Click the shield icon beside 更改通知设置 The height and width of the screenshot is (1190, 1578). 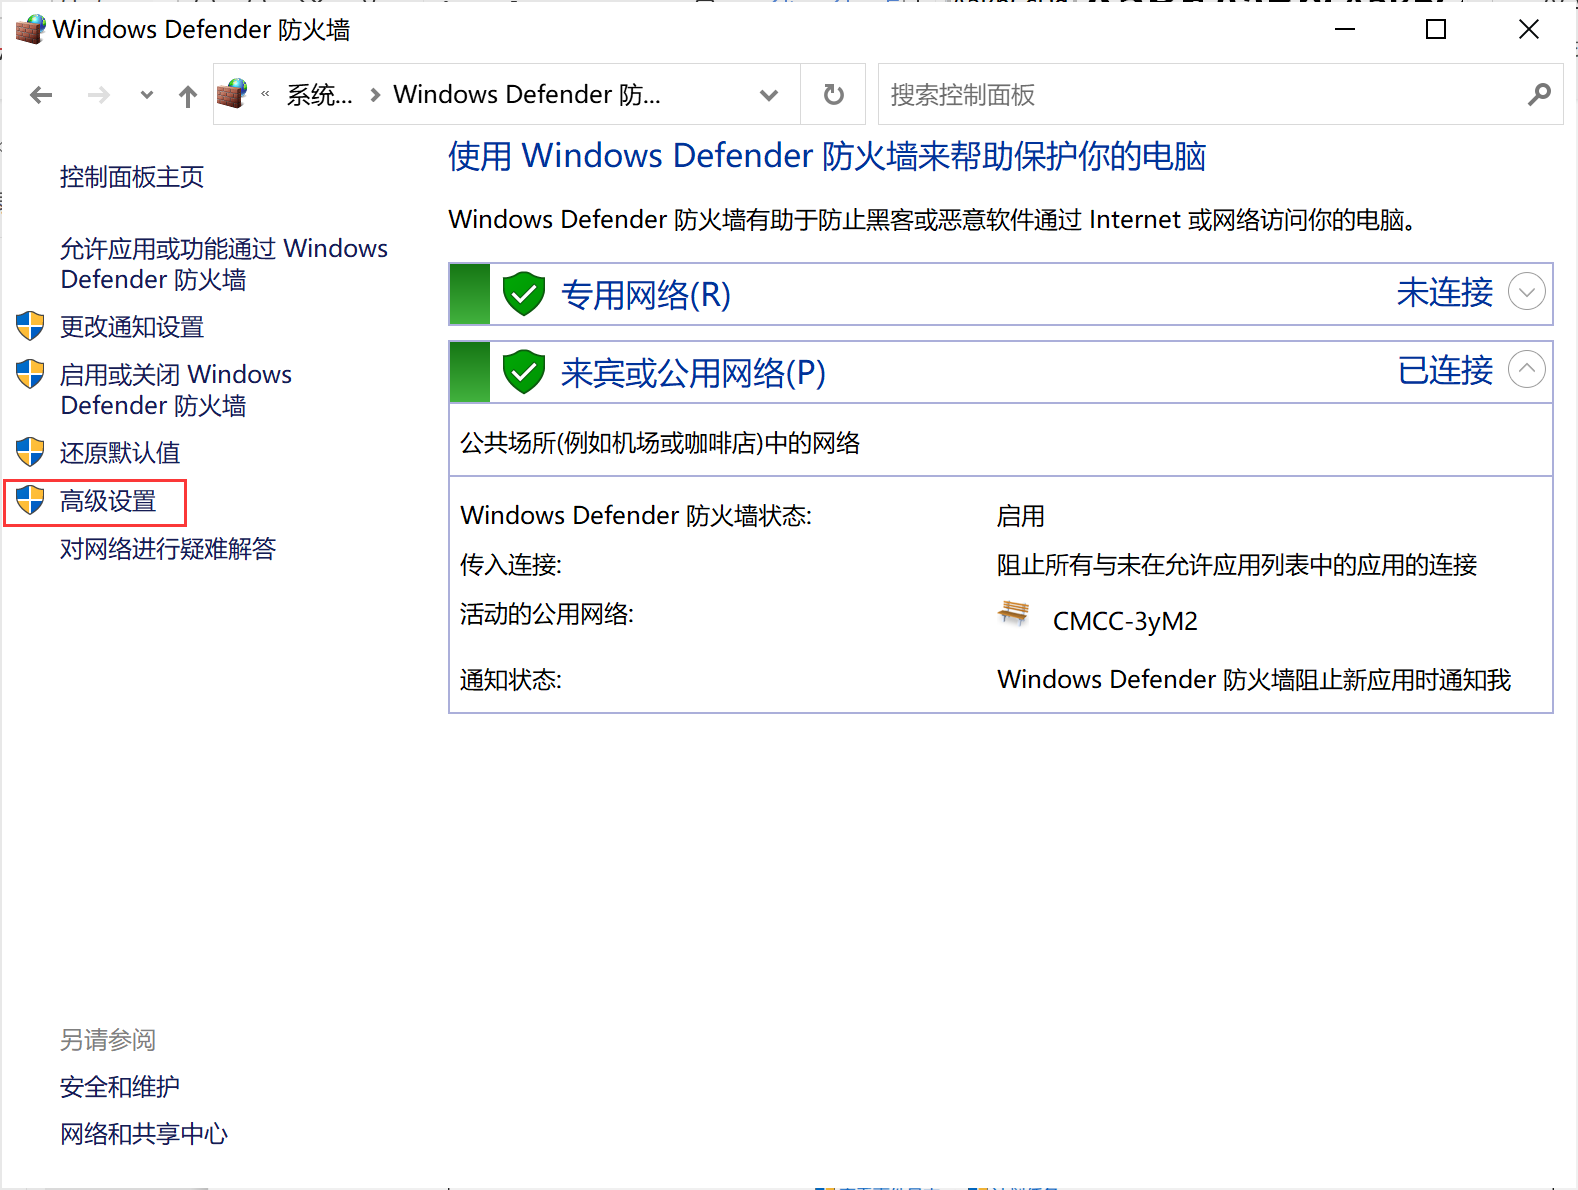coord(30,326)
